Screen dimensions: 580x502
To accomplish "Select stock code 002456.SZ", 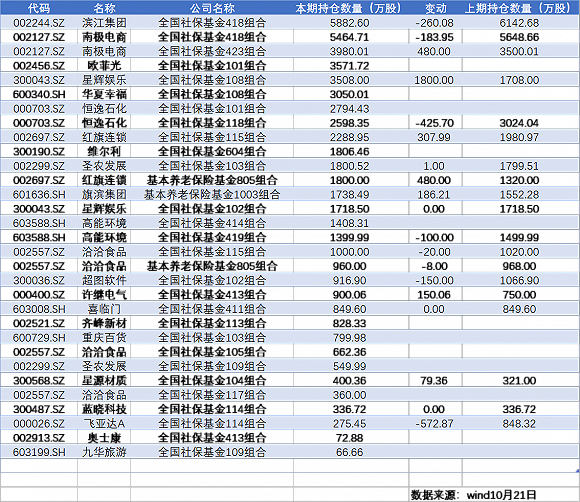I will tap(39, 66).
